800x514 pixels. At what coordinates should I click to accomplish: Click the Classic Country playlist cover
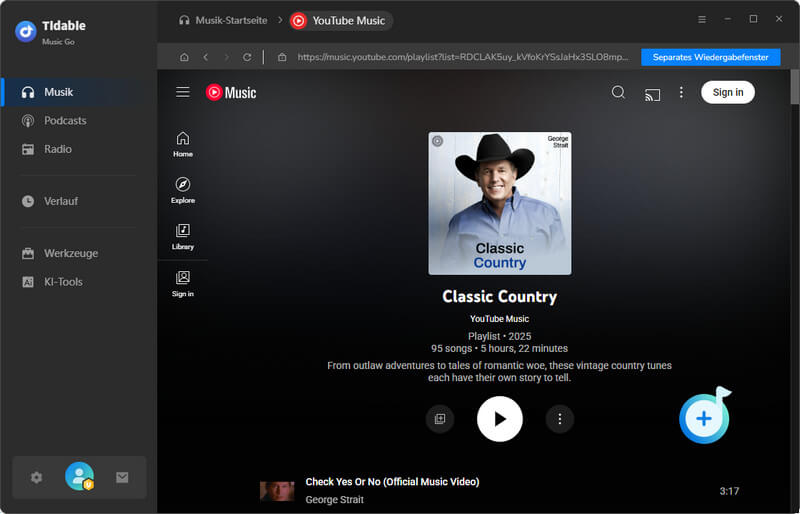pos(500,203)
